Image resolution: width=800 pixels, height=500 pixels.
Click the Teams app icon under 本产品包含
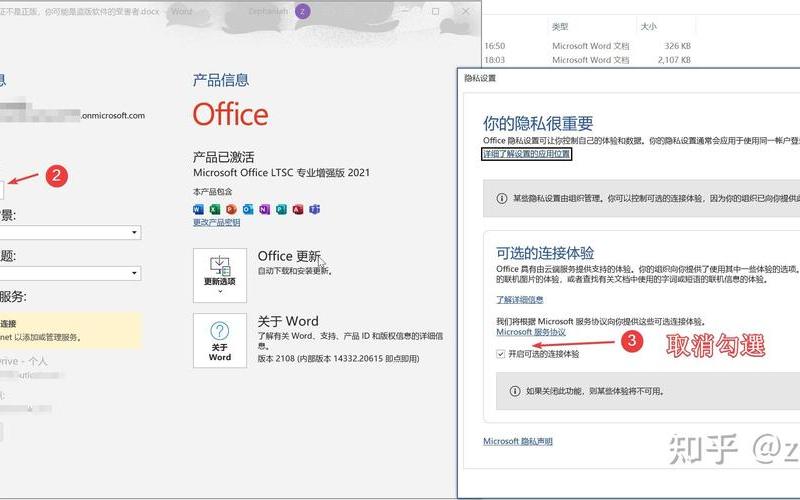(314, 209)
